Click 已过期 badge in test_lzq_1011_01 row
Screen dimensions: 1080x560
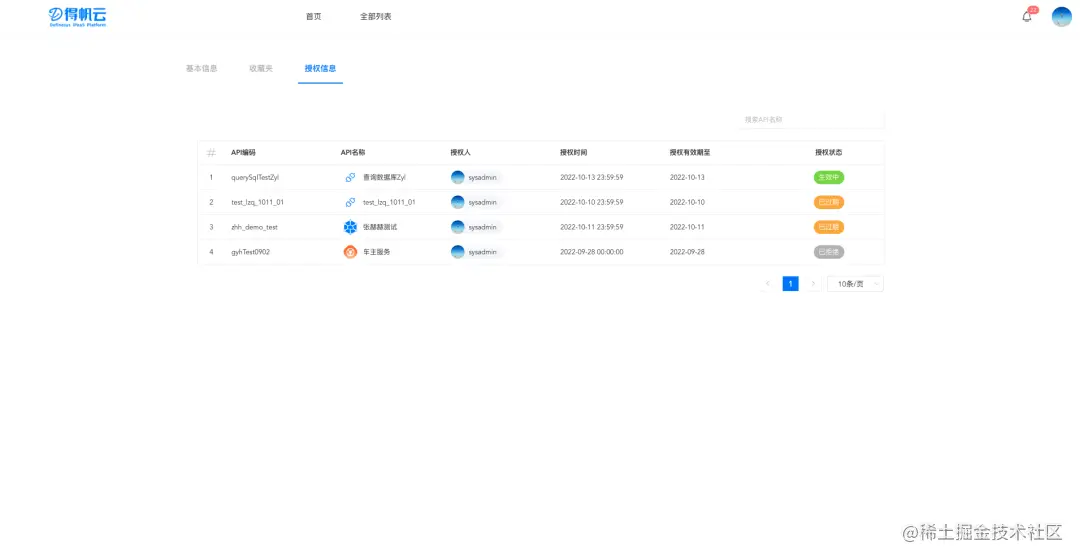829,202
